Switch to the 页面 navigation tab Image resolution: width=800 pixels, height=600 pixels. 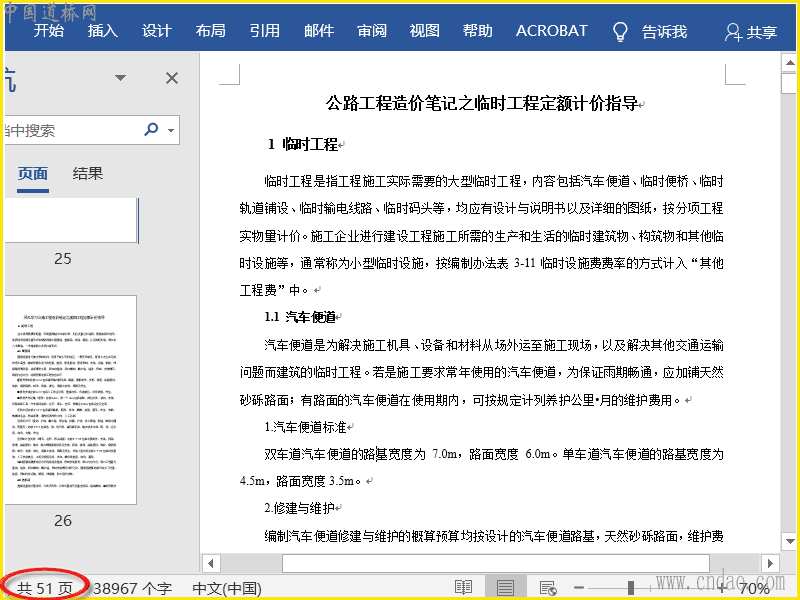pos(33,173)
